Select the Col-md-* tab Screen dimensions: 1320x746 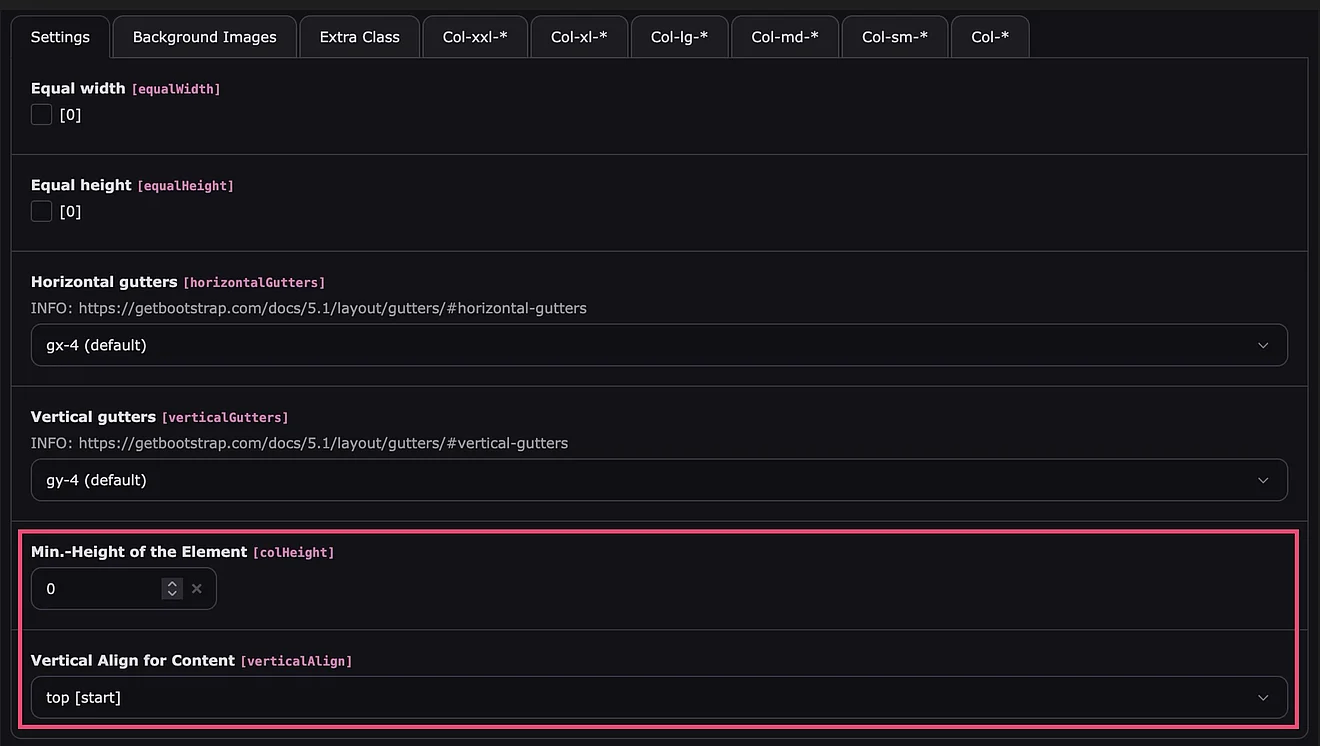[x=785, y=37]
